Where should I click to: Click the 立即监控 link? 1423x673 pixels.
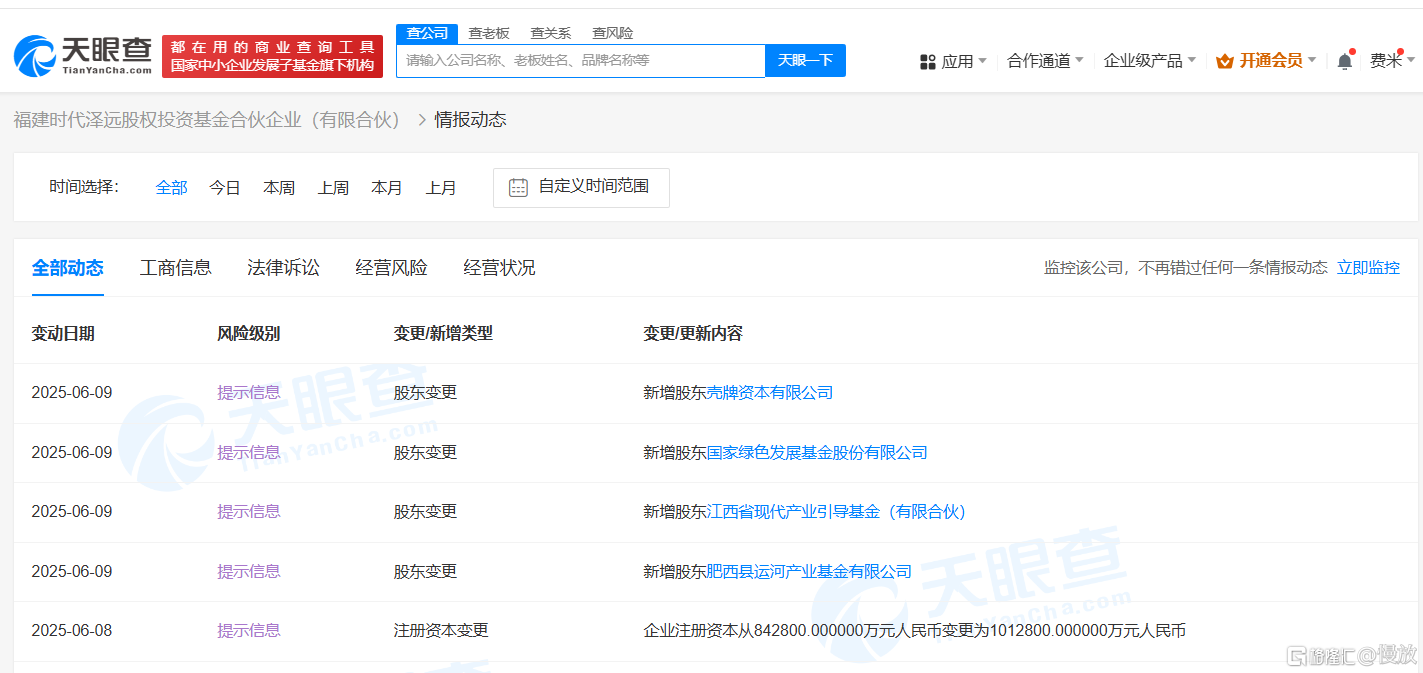(x=1368, y=267)
